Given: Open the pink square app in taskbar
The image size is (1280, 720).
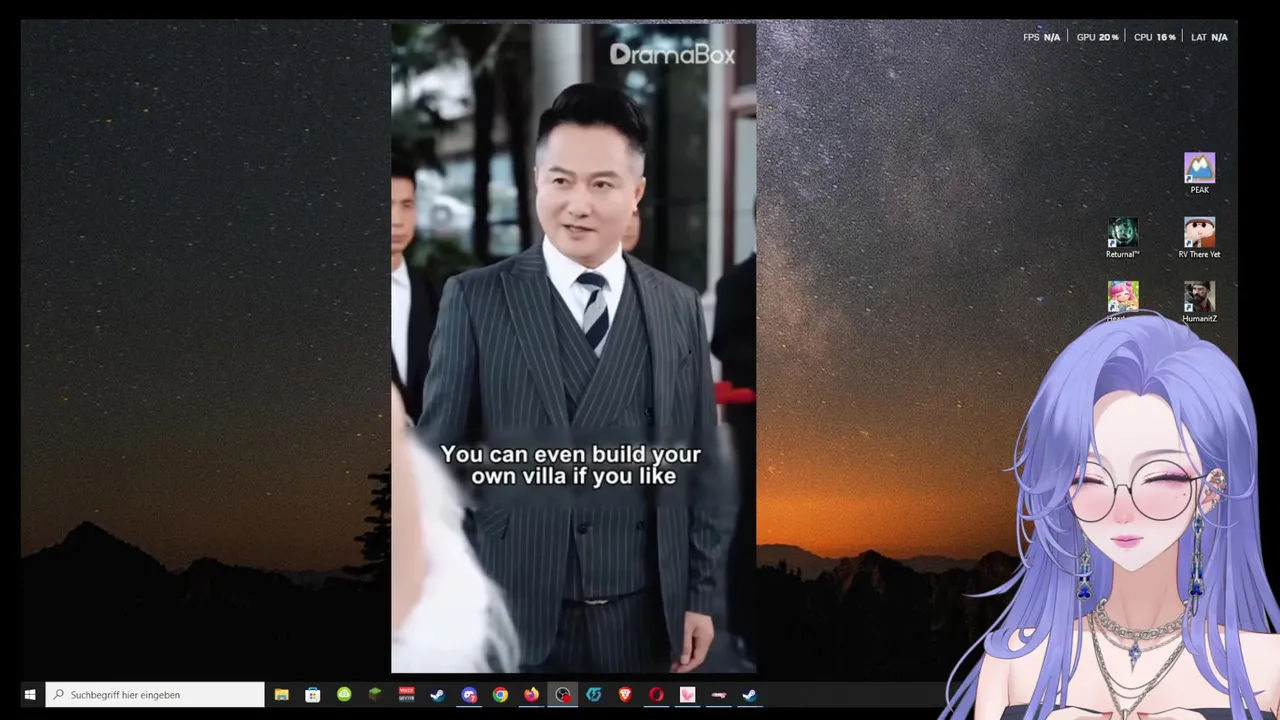Looking at the screenshot, I should point(687,695).
